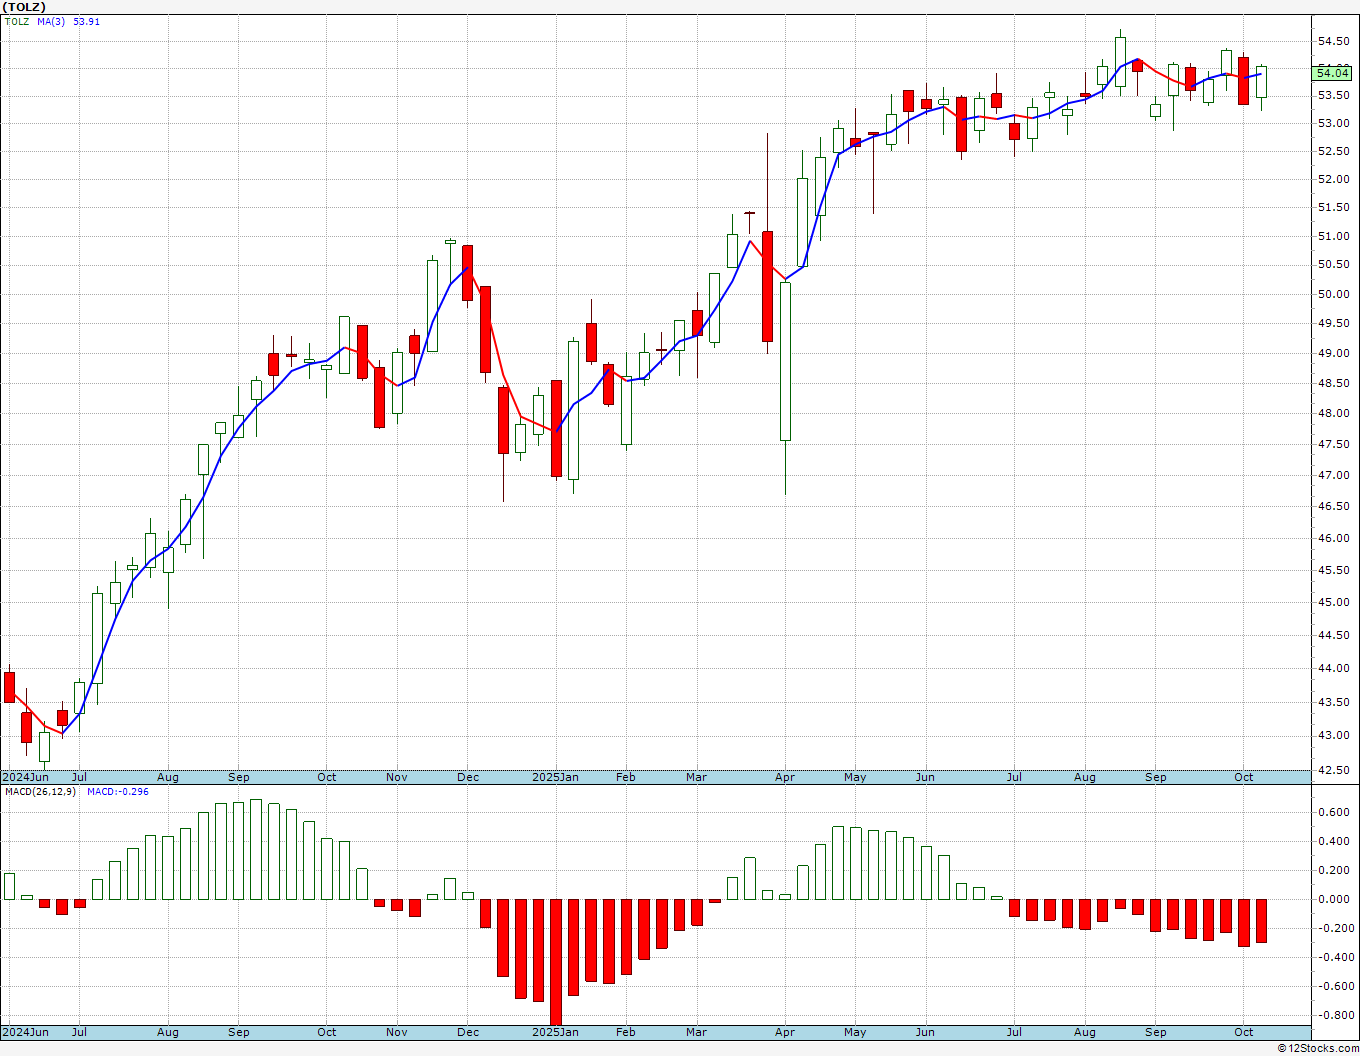Image resolution: width=1360 pixels, height=1056 pixels.
Task: Click the 42.50 price axis label
Action: coord(1334,770)
